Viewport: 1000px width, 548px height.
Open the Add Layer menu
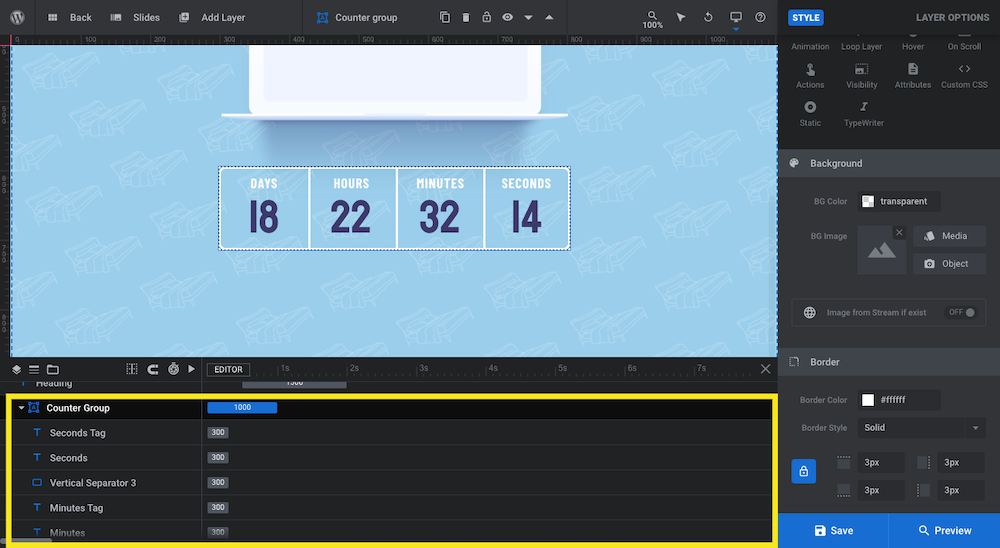click(212, 17)
